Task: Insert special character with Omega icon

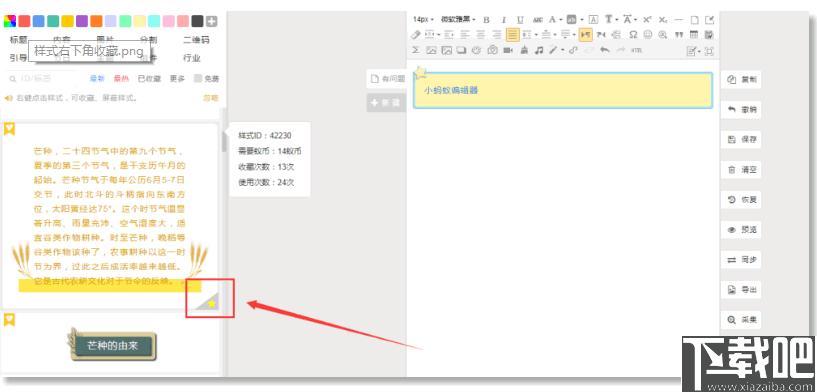Action: 633,35
